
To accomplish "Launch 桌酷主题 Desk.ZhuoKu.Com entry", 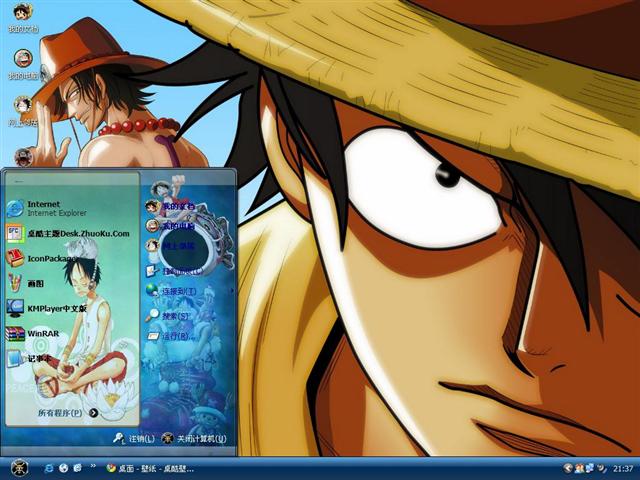I will (x=72, y=233).
